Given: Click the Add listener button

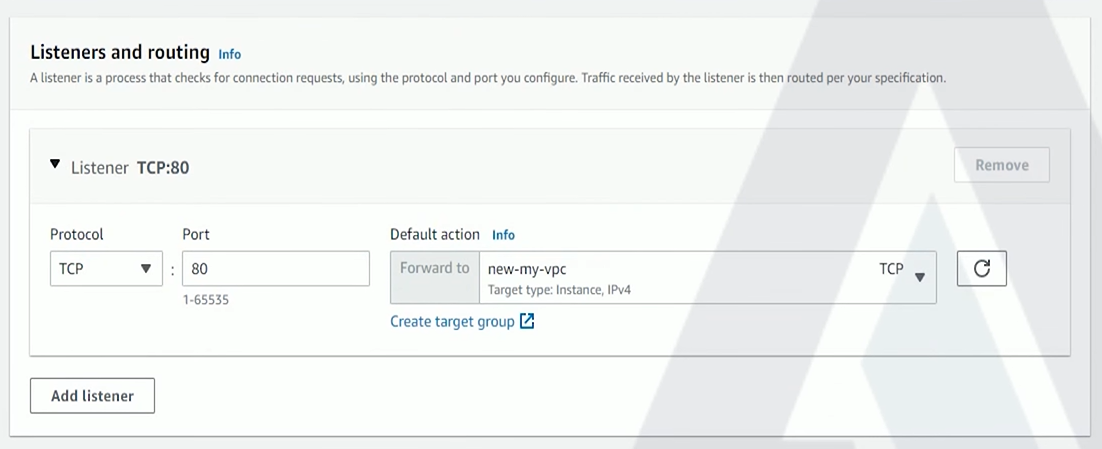Looking at the screenshot, I should 92,396.
